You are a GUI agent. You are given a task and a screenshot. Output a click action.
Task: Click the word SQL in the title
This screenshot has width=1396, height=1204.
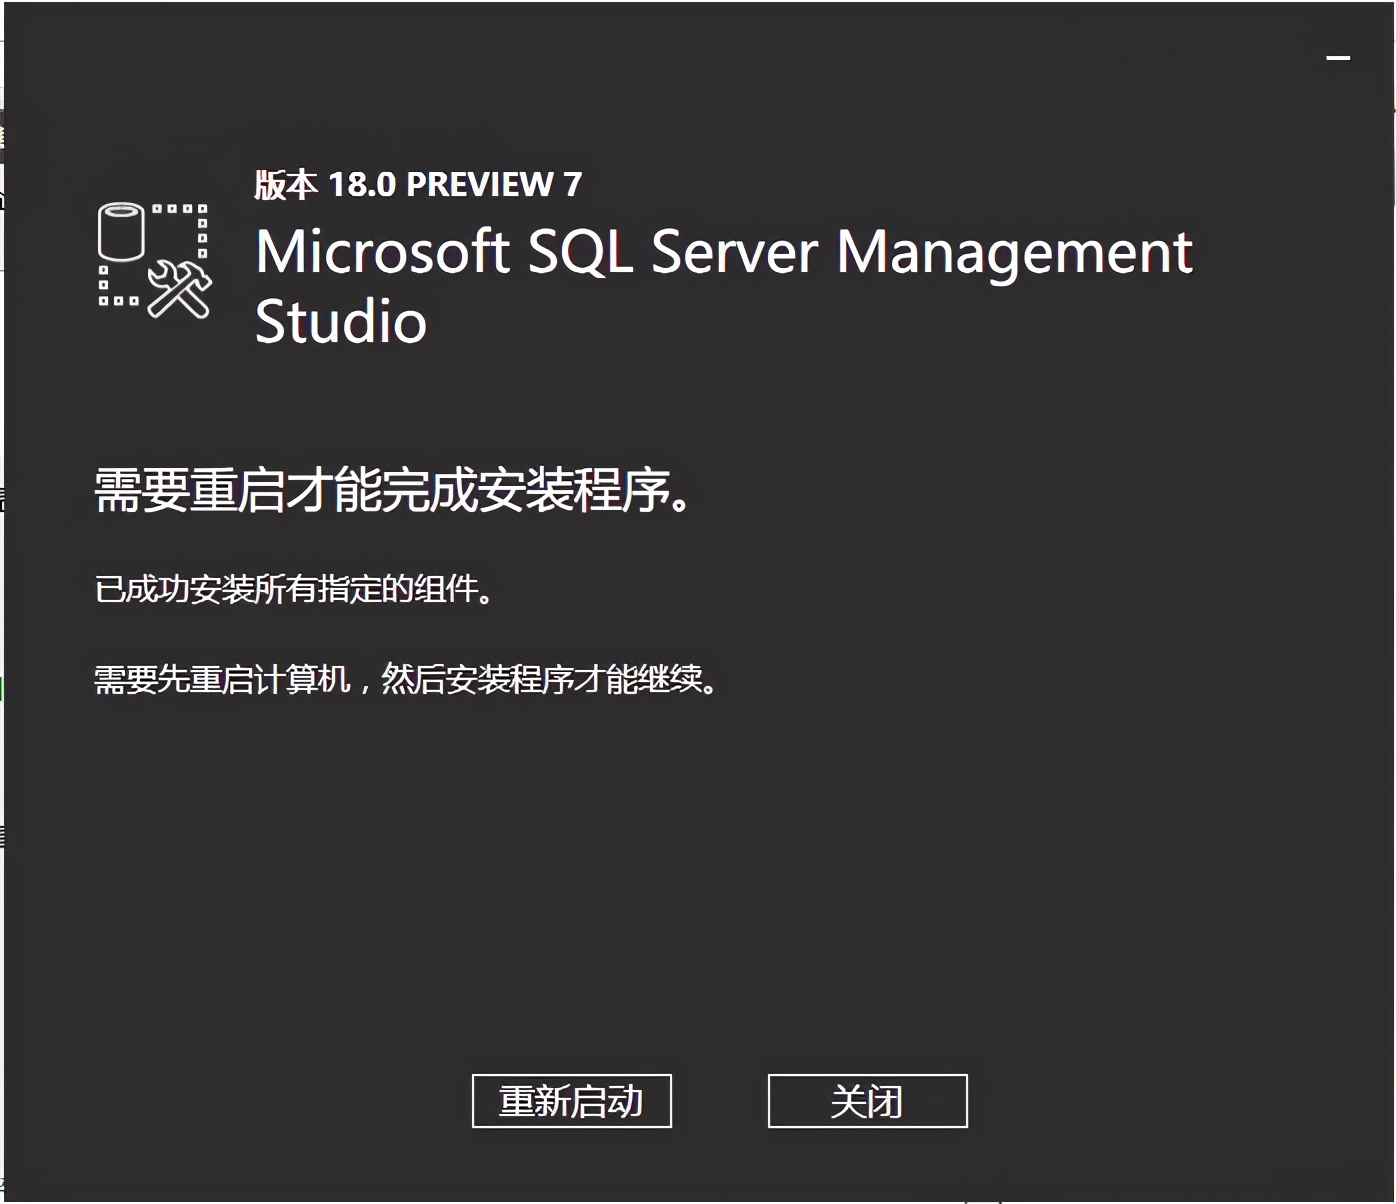tap(580, 252)
